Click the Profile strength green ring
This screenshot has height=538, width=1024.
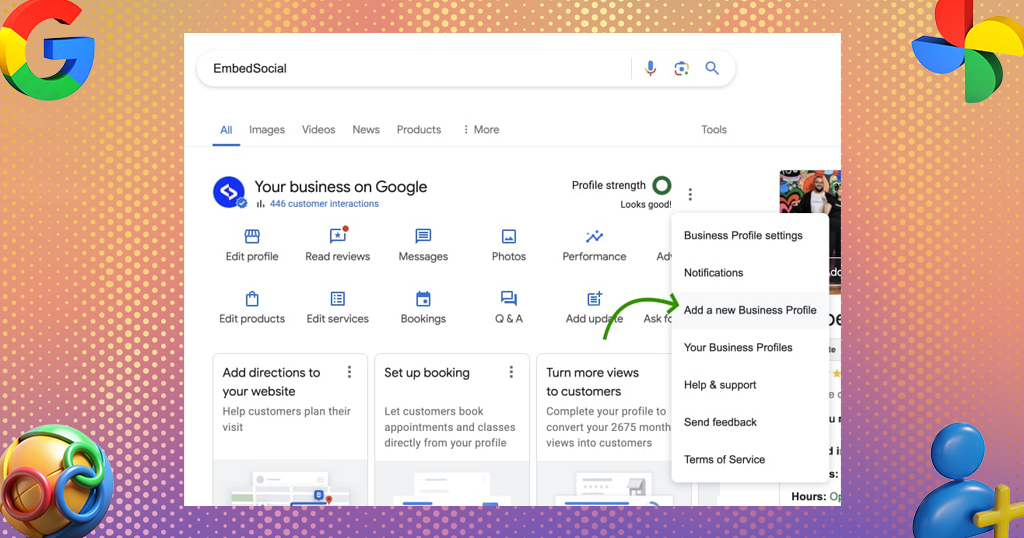(x=662, y=185)
